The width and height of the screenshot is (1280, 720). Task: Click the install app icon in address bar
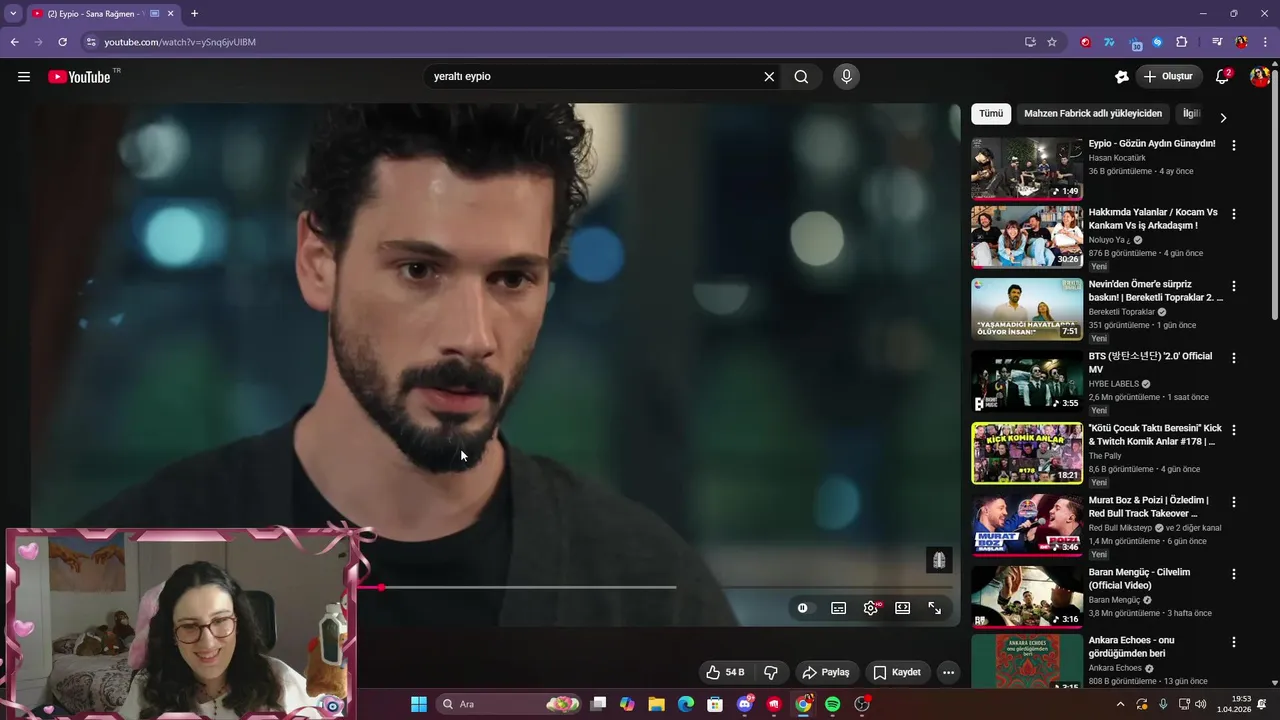pyautogui.click(x=1030, y=42)
